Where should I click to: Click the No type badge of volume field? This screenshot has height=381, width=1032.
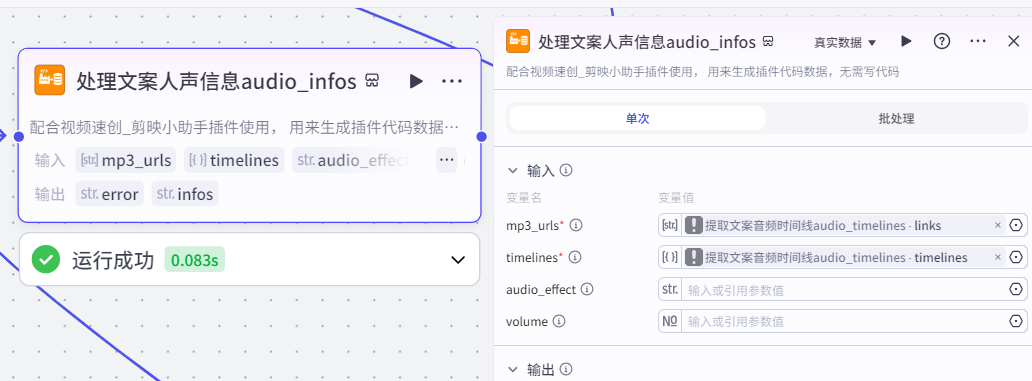(670, 321)
